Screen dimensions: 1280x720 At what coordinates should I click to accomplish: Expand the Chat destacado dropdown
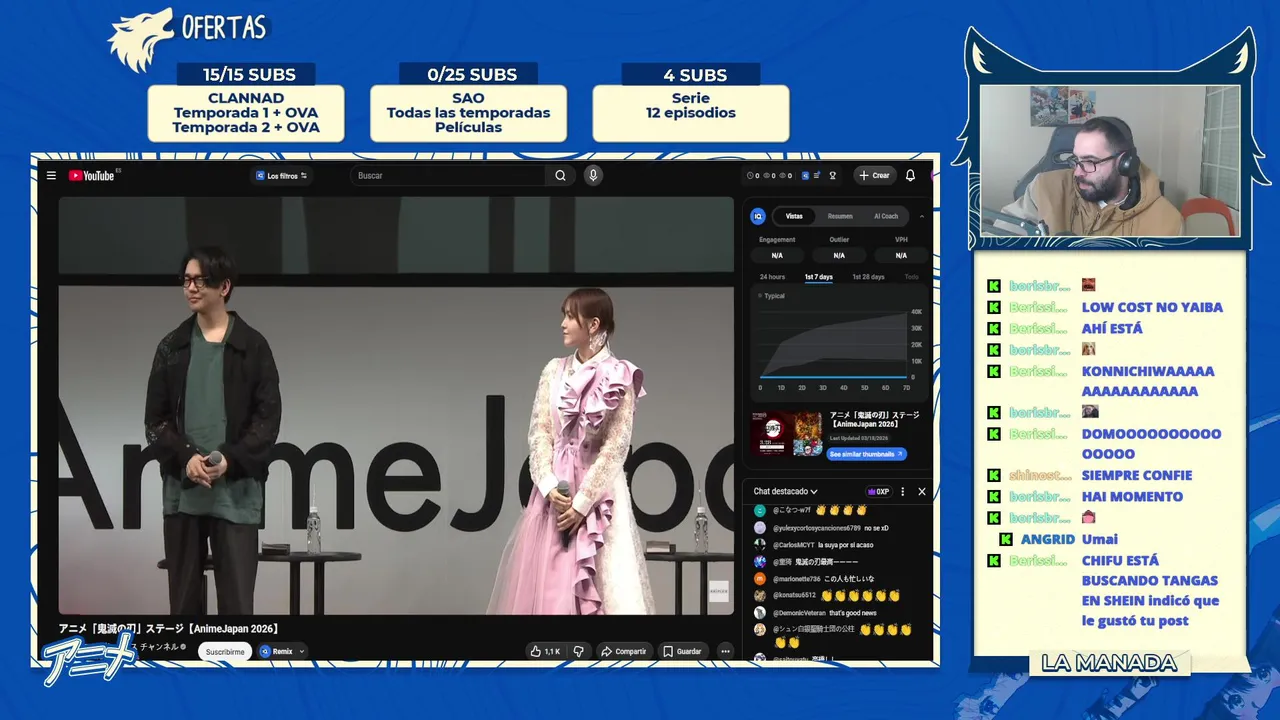(x=786, y=492)
